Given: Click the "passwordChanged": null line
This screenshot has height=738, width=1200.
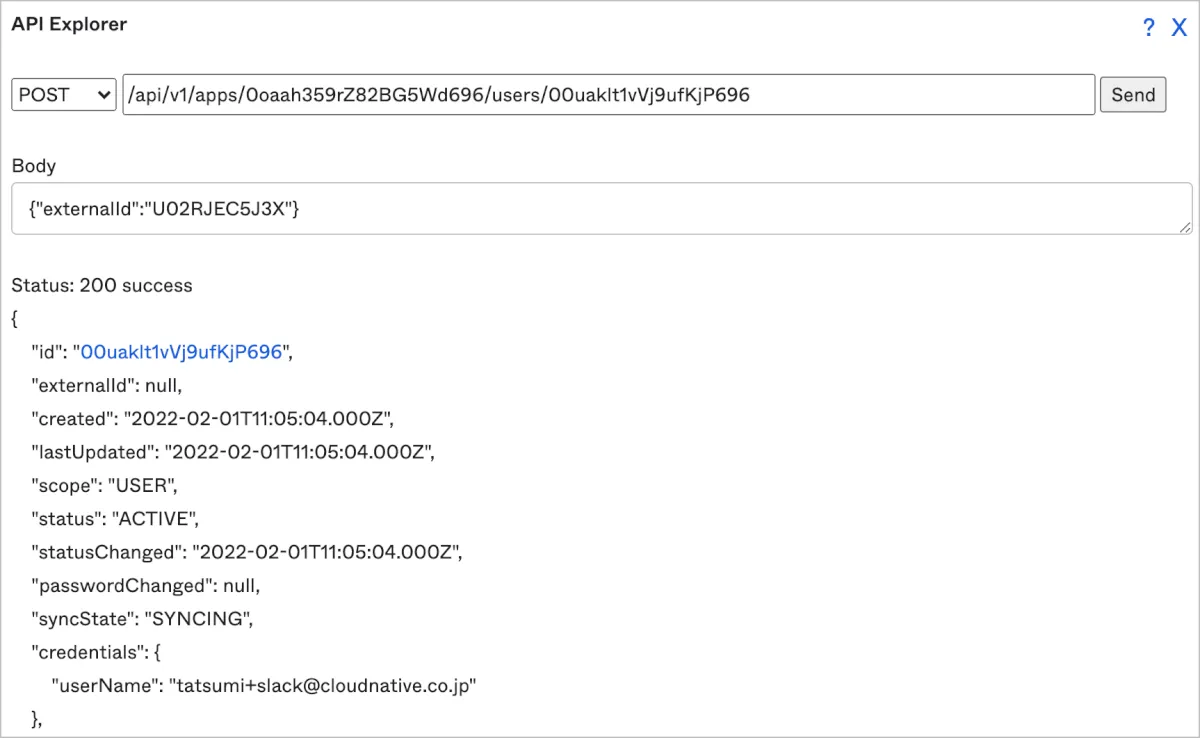Looking at the screenshot, I should tap(146, 585).
